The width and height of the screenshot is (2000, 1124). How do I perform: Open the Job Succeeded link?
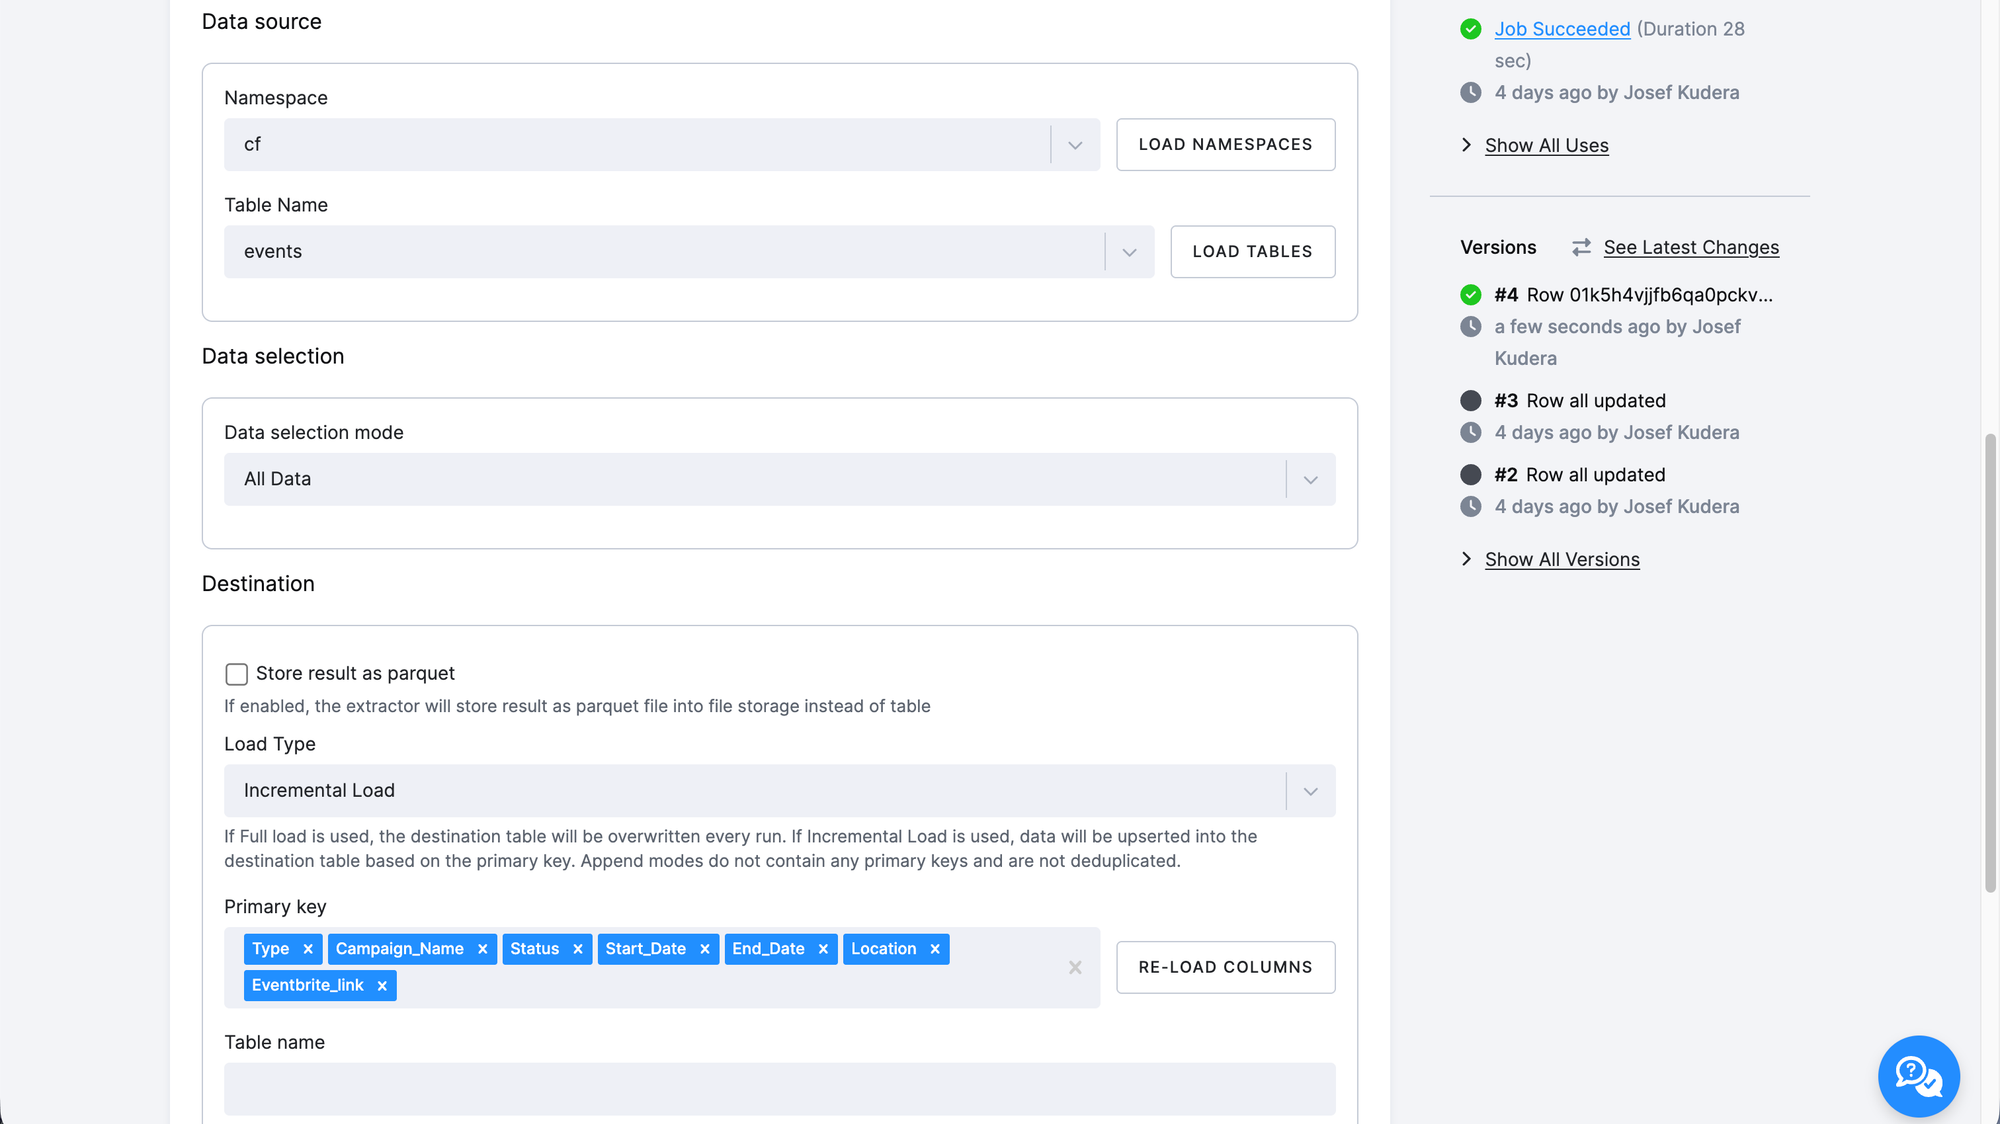coord(1562,29)
